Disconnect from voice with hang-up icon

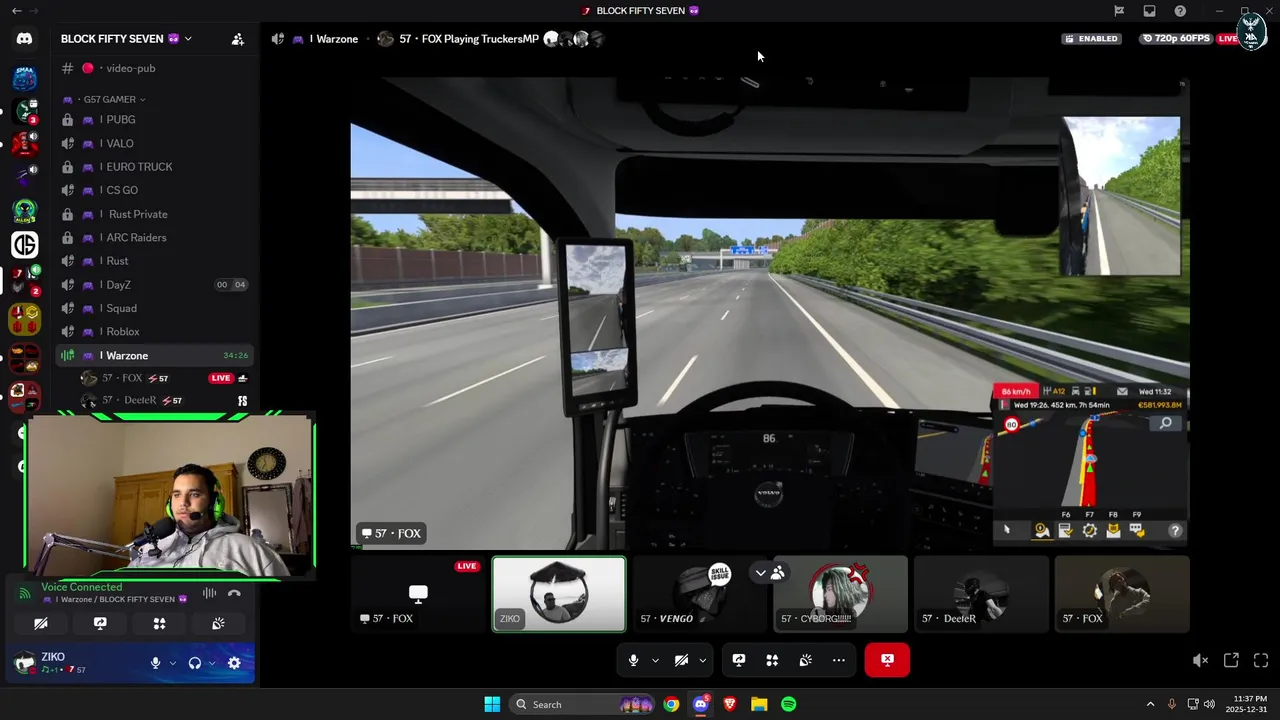[x=234, y=593]
